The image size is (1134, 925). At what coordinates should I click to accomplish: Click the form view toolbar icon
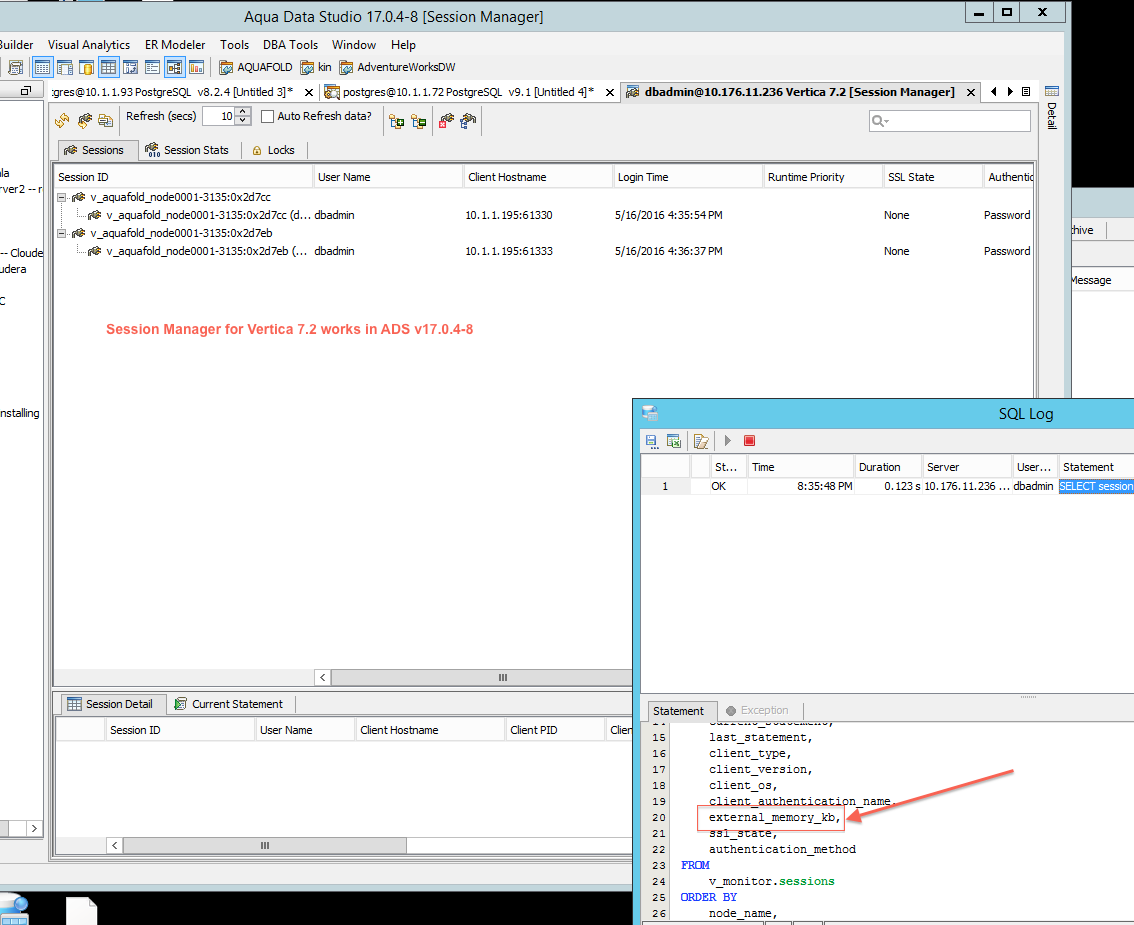pos(153,68)
